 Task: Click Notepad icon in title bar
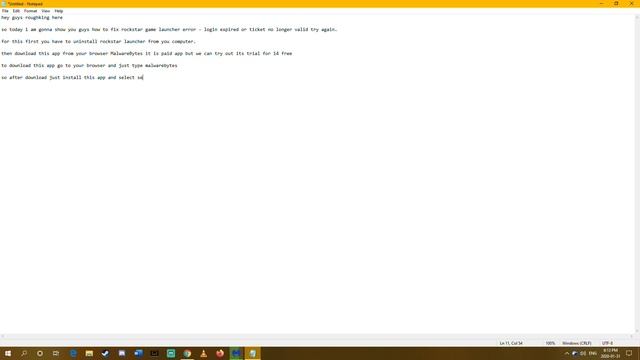click(4, 4)
